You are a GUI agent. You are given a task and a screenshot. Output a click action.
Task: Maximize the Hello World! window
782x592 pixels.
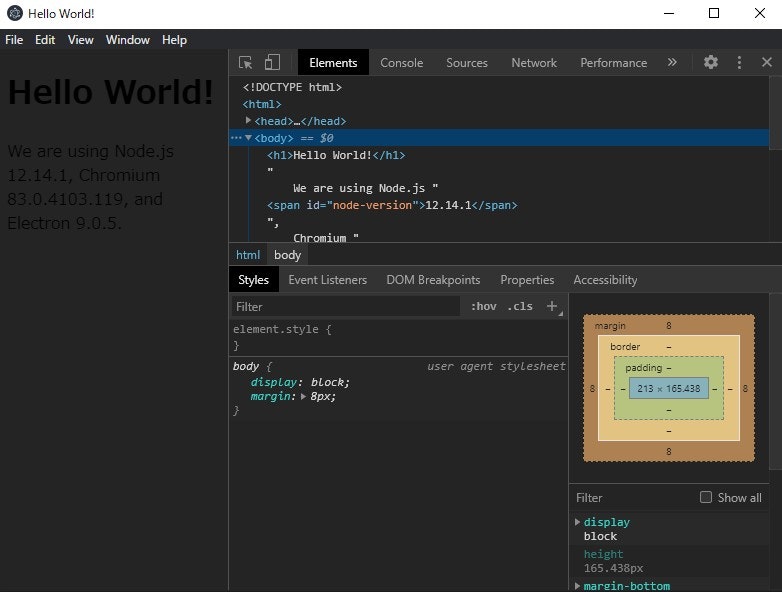coord(714,13)
